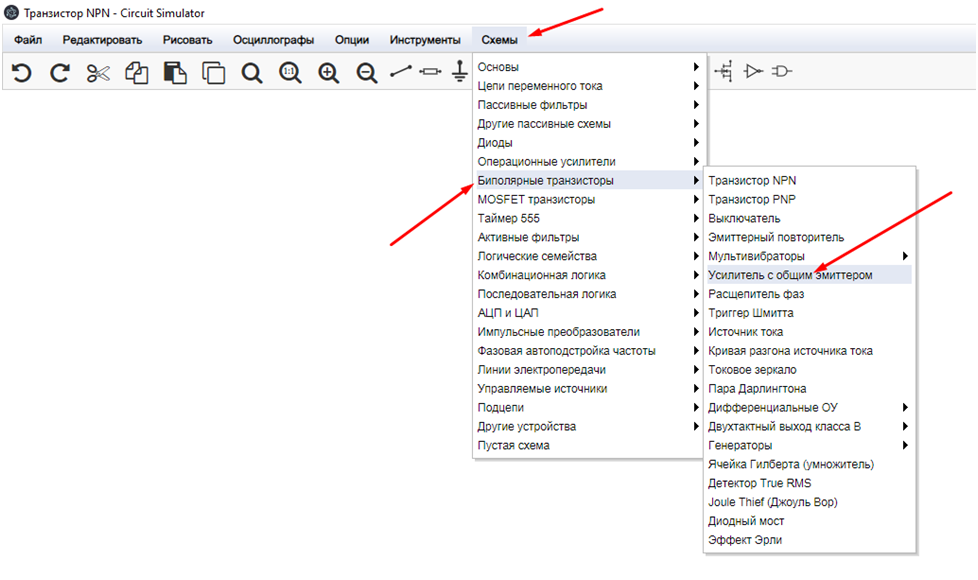The height and width of the screenshot is (580, 978).
Task: Load the Выключатель circuit
Action: [x=809, y=218]
